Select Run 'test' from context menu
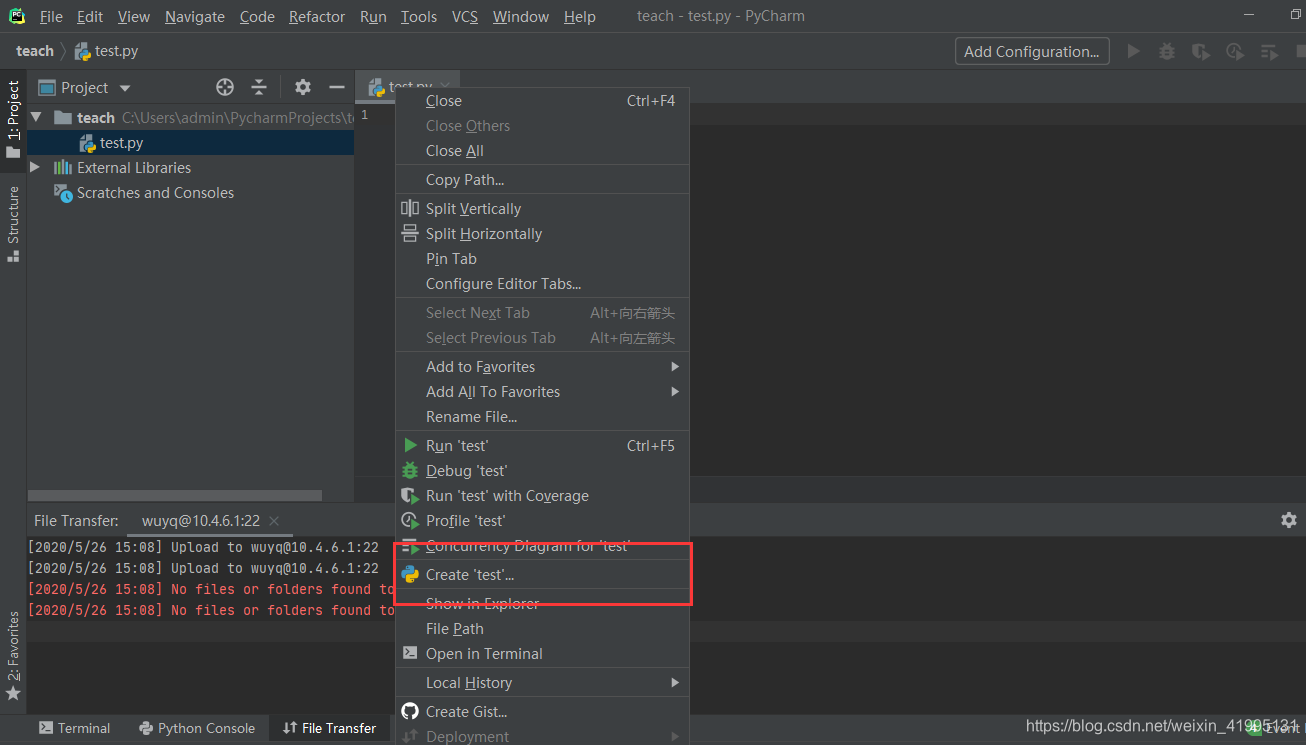Viewport: 1306px width, 745px height. pyautogui.click(x=543, y=446)
